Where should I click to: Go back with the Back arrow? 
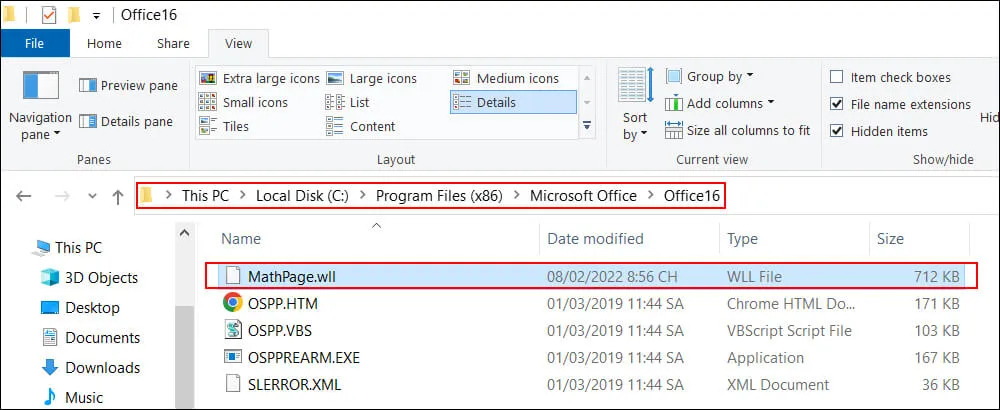coord(24,196)
